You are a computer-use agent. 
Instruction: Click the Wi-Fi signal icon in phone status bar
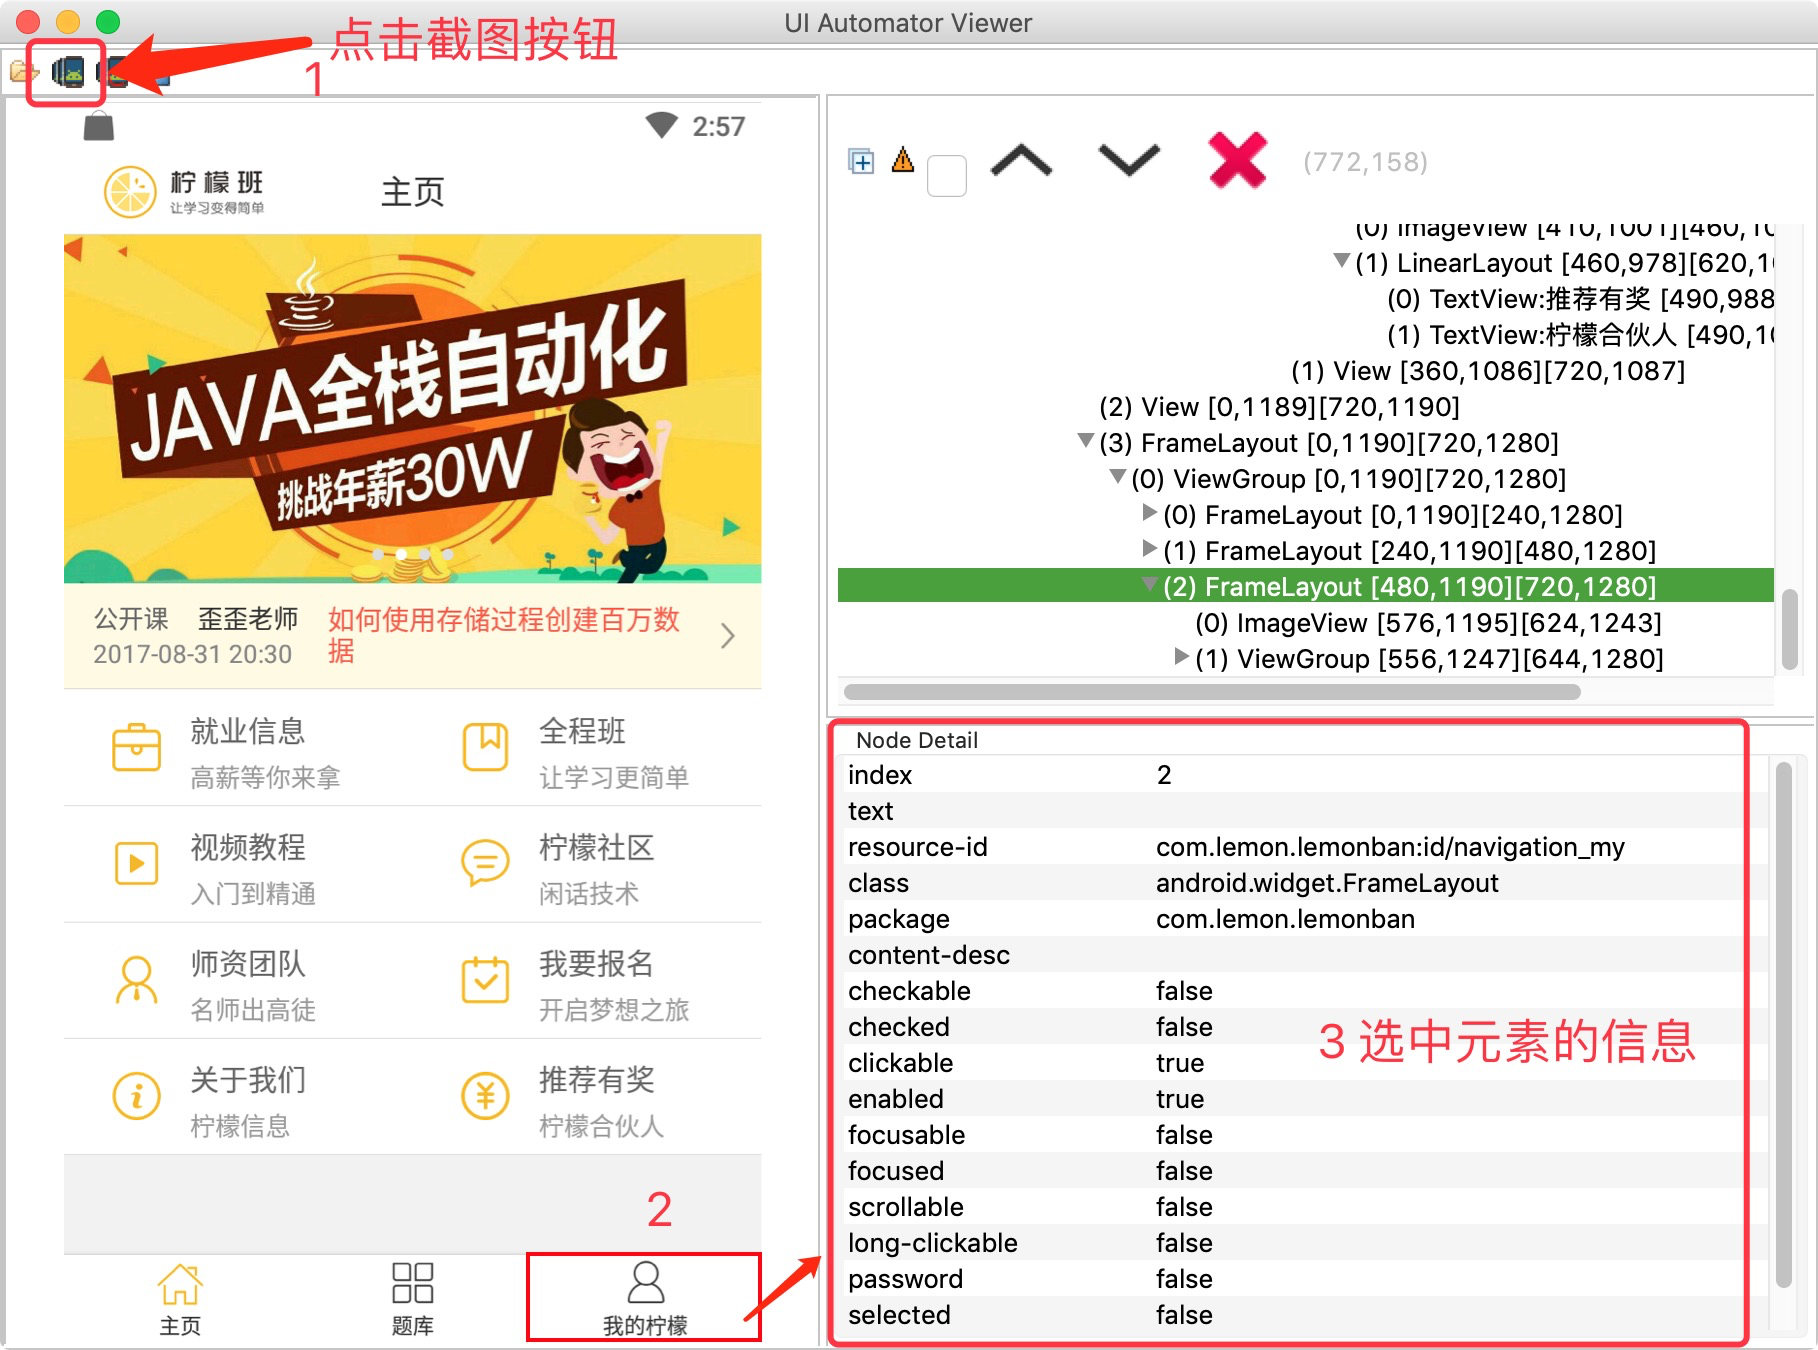pyautogui.click(x=661, y=125)
